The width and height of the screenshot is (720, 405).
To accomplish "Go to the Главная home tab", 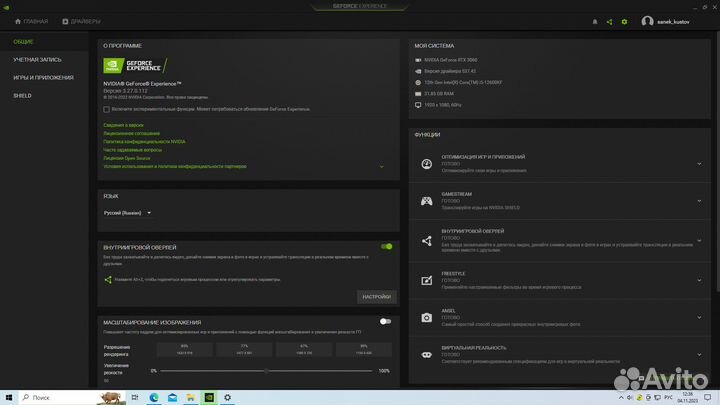I will (31, 22).
